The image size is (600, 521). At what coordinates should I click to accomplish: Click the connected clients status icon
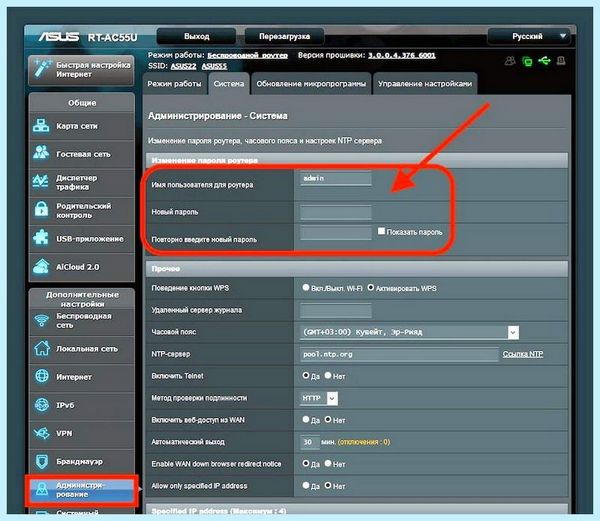pos(510,60)
